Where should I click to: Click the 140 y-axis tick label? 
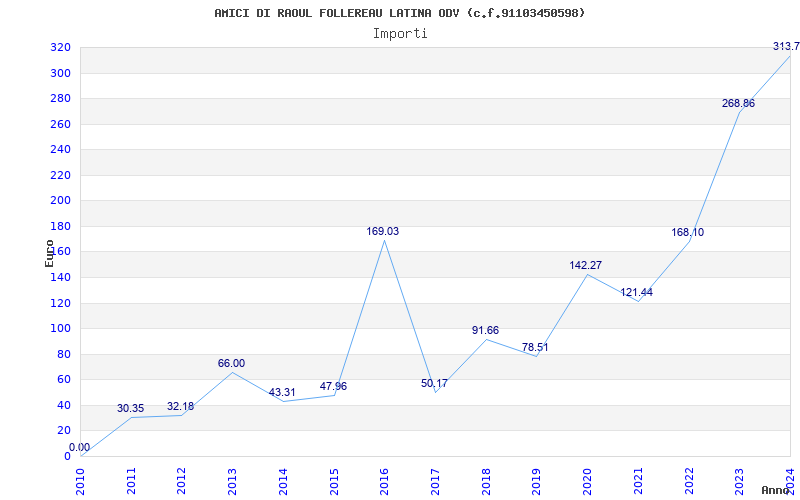(60, 278)
